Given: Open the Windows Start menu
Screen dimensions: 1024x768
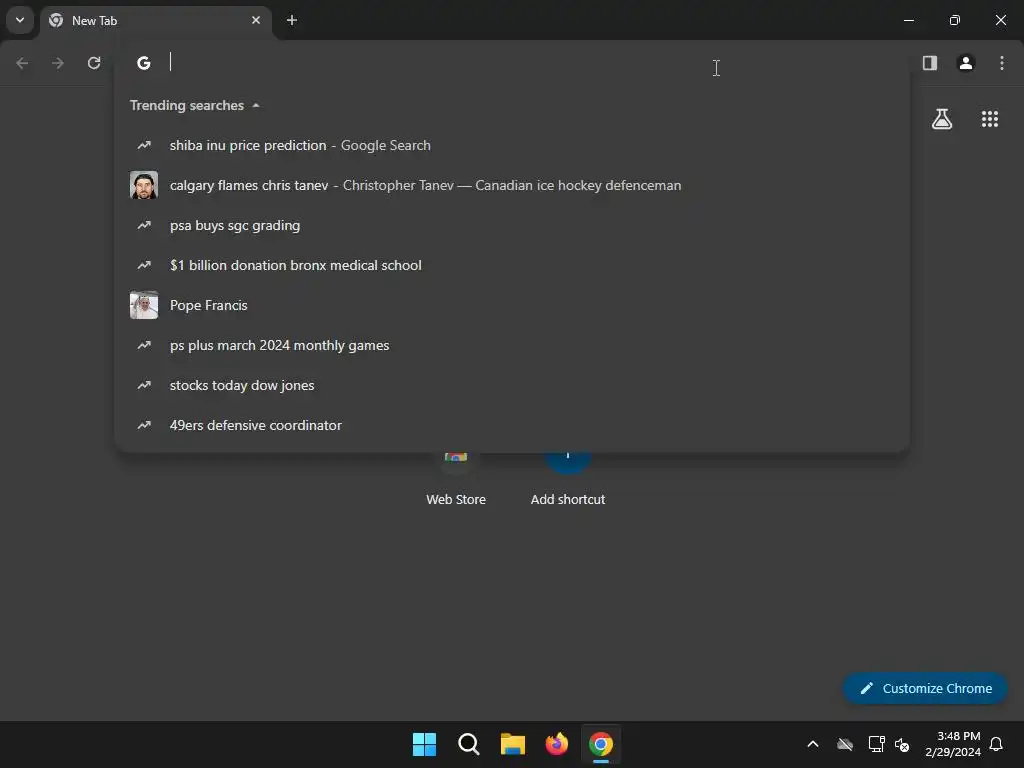Looking at the screenshot, I should point(424,744).
